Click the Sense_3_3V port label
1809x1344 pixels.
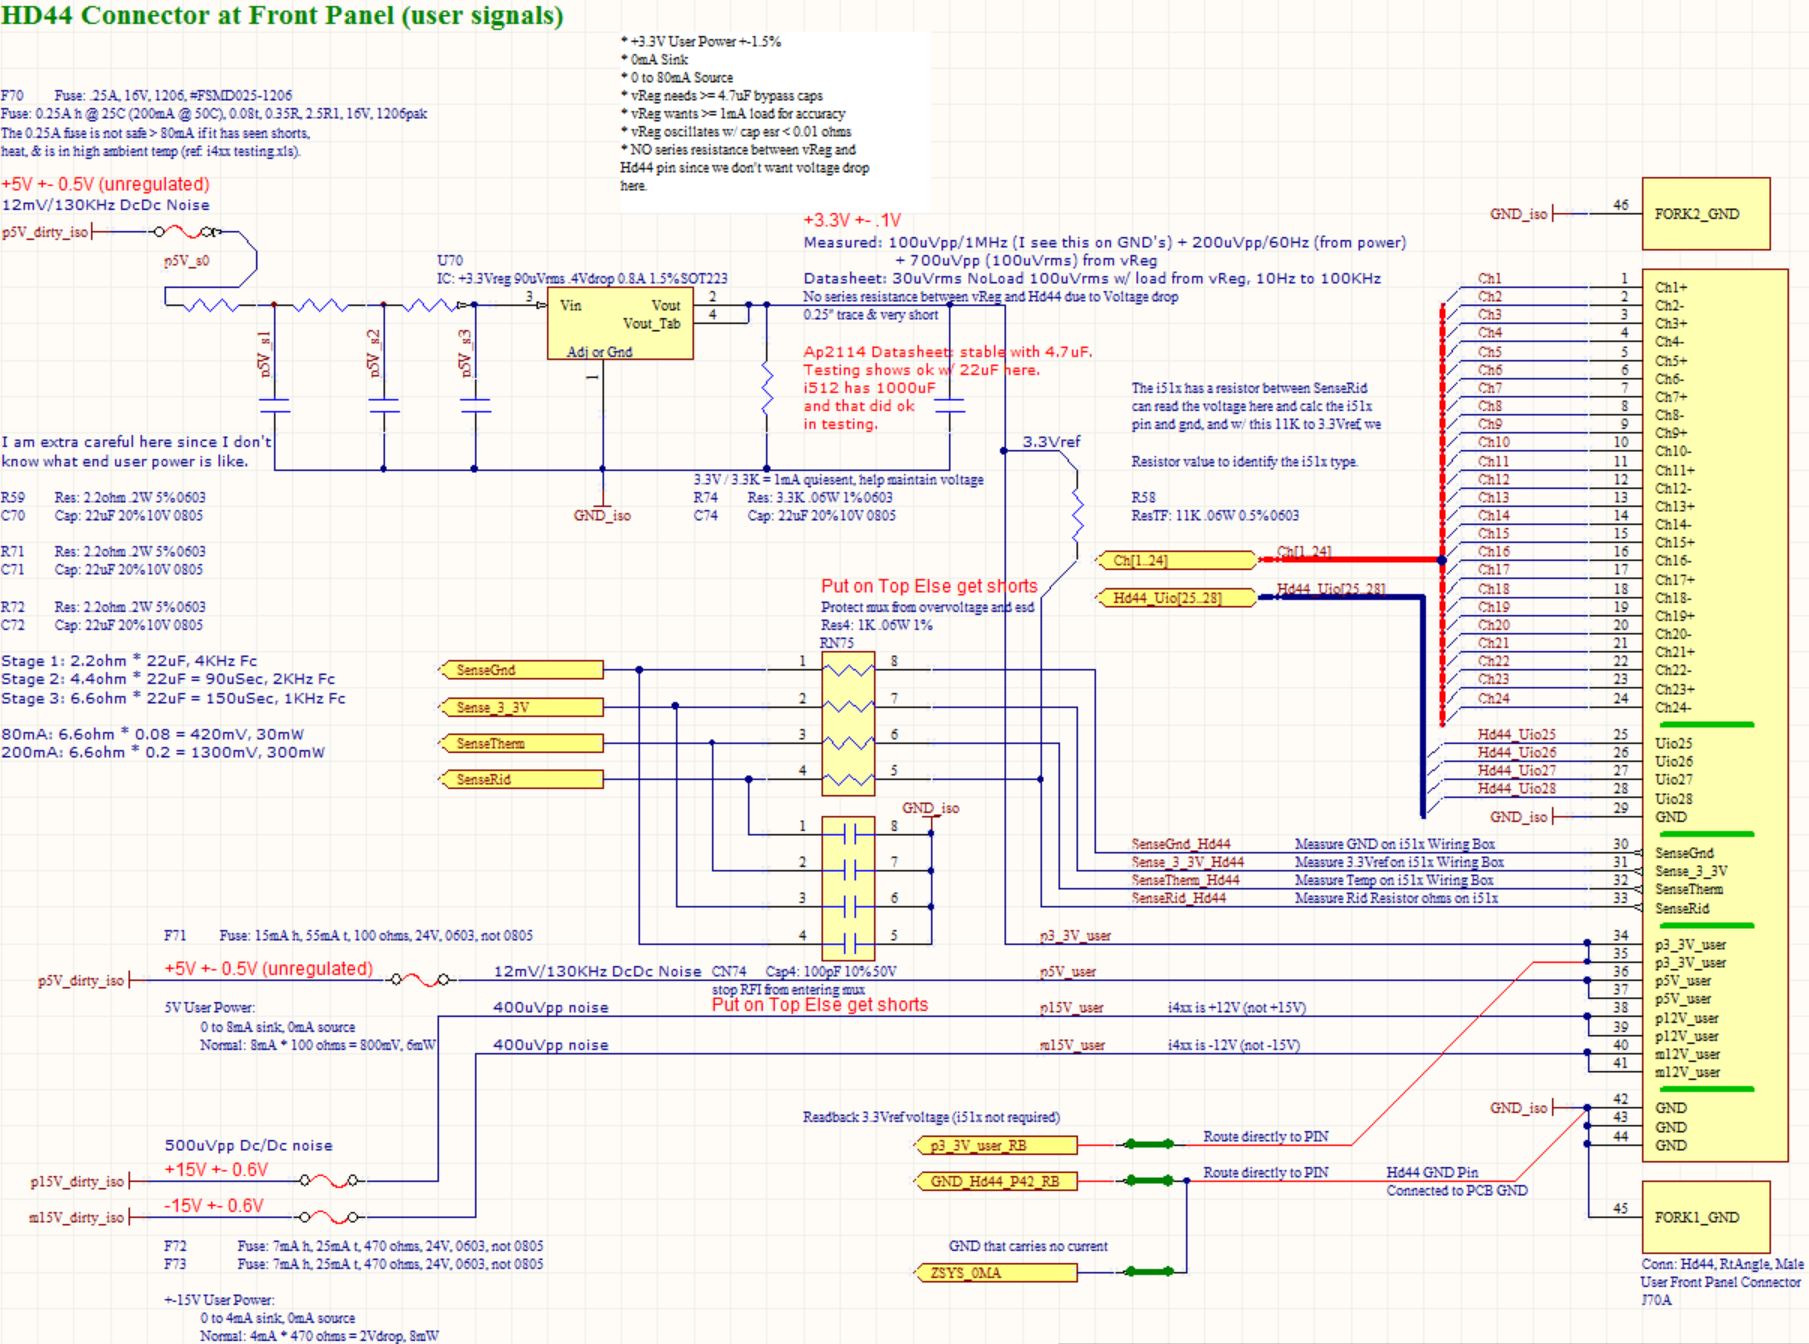(522, 707)
